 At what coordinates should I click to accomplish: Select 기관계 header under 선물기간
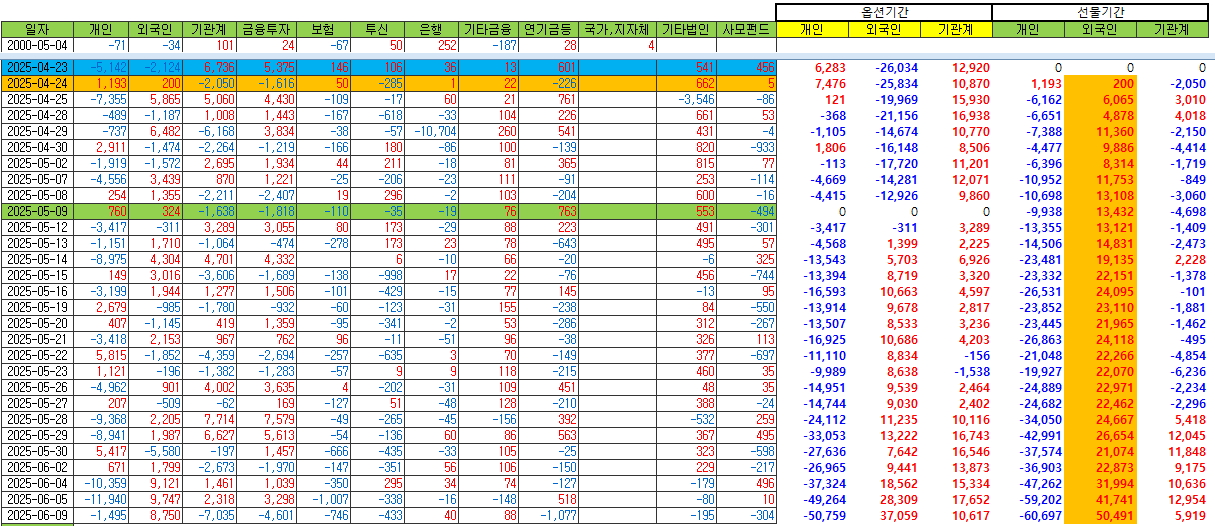click(x=1172, y=29)
